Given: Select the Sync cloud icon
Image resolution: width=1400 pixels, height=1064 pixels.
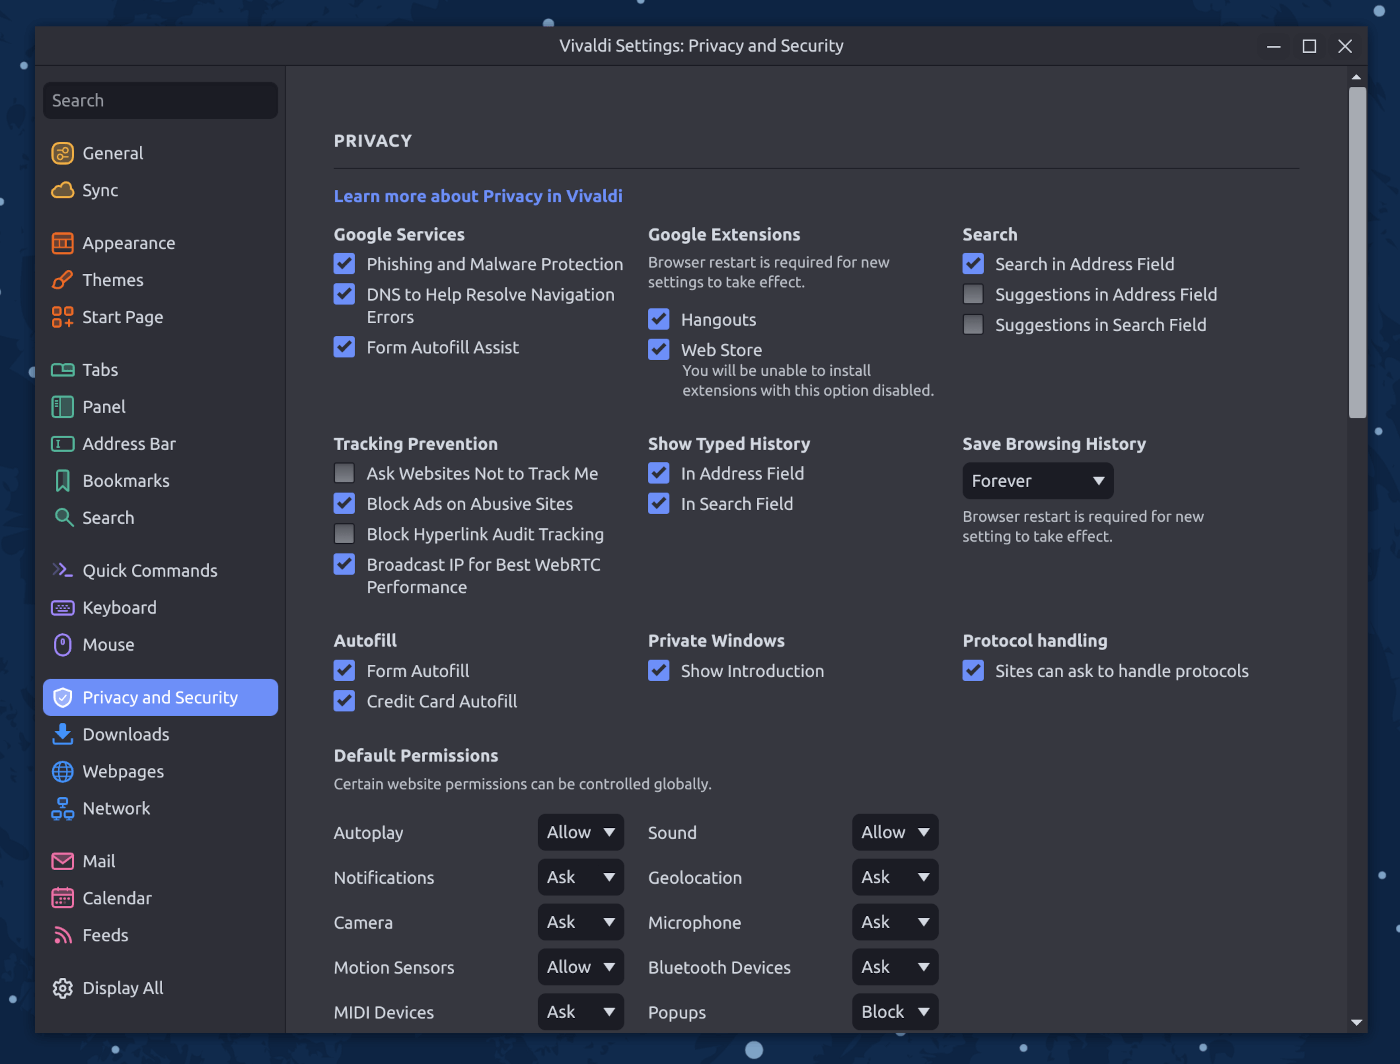Looking at the screenshot, I should [x=62, y=190].
